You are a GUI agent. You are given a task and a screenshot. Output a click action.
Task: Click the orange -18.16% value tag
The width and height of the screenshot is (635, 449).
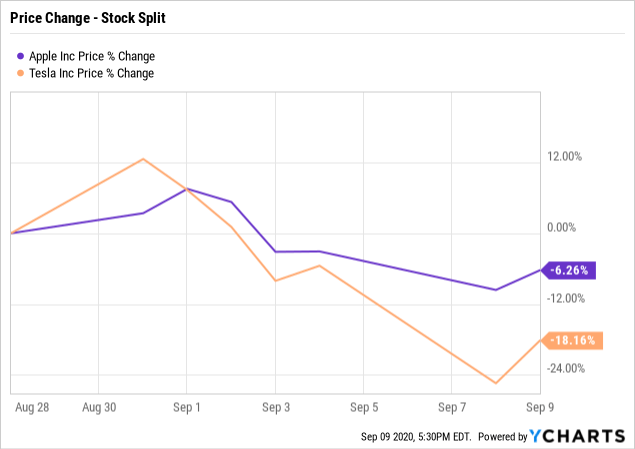(571, 340)
